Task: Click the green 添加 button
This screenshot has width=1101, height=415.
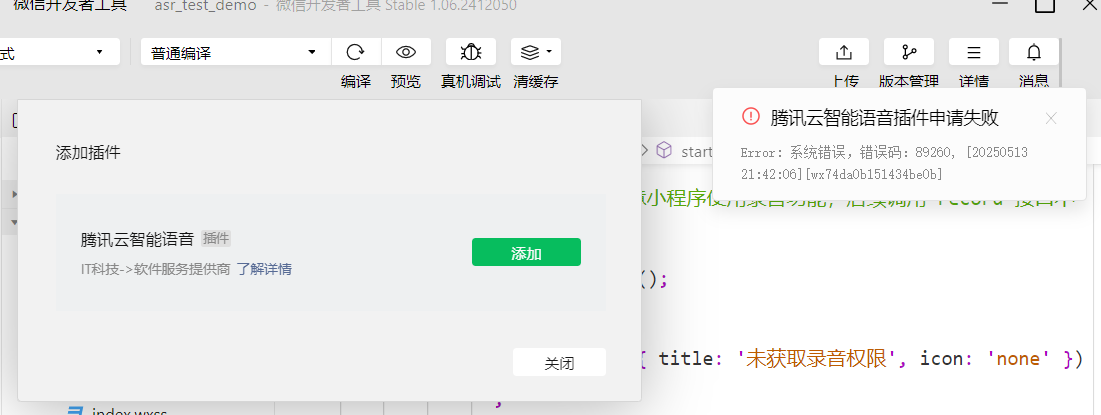Action: coord(526,252)
